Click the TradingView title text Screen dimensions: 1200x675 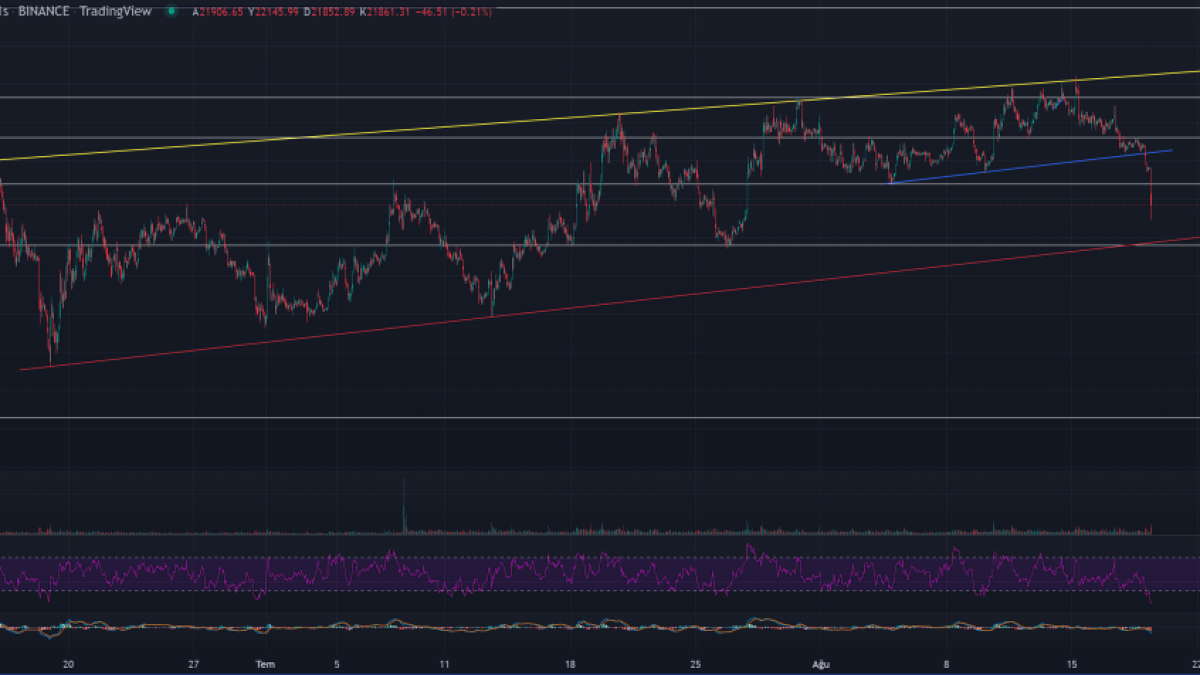coord(116,11)
